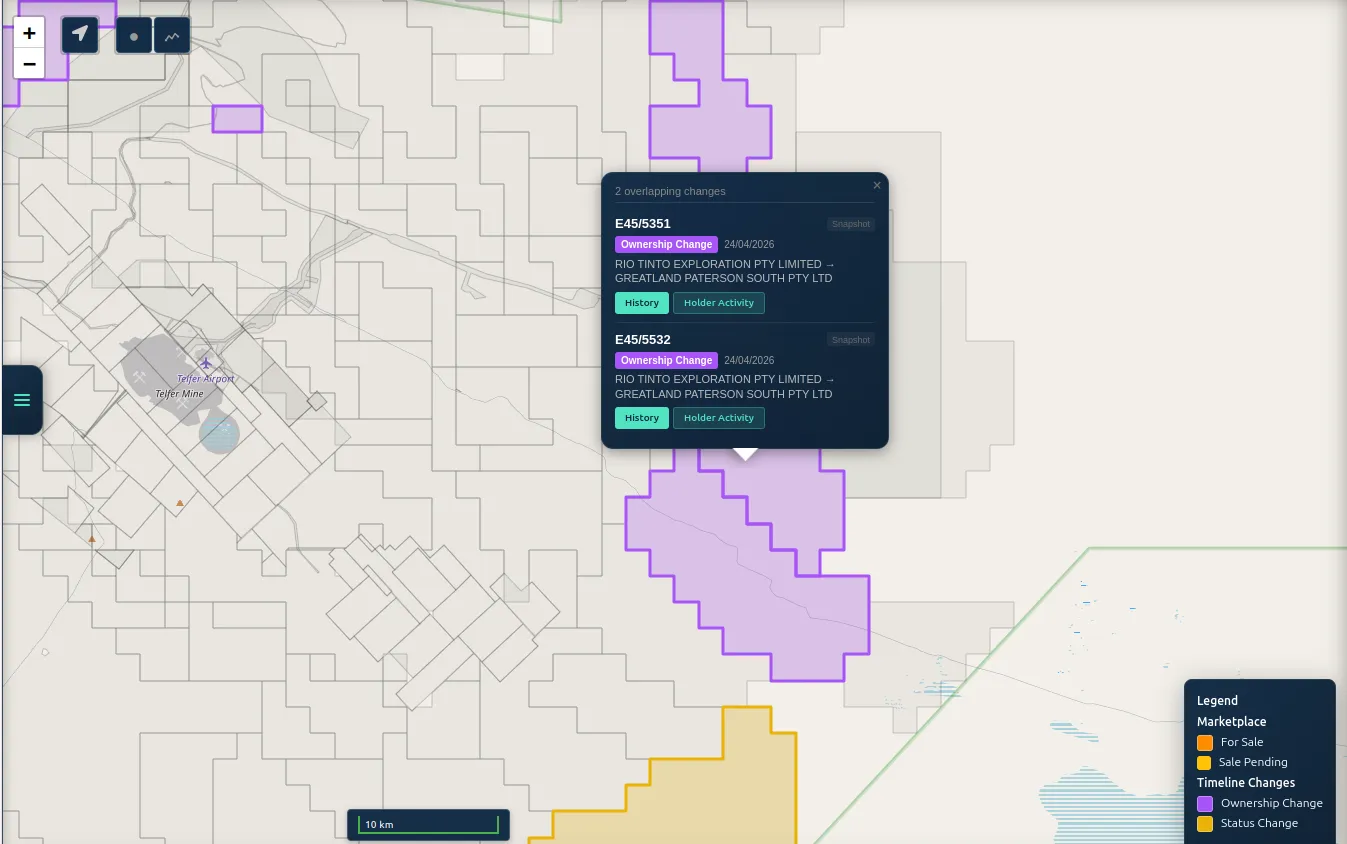Screen dimensions: 1347x844
Task: Zoom out with the minus button
Action: click(29, 64)
